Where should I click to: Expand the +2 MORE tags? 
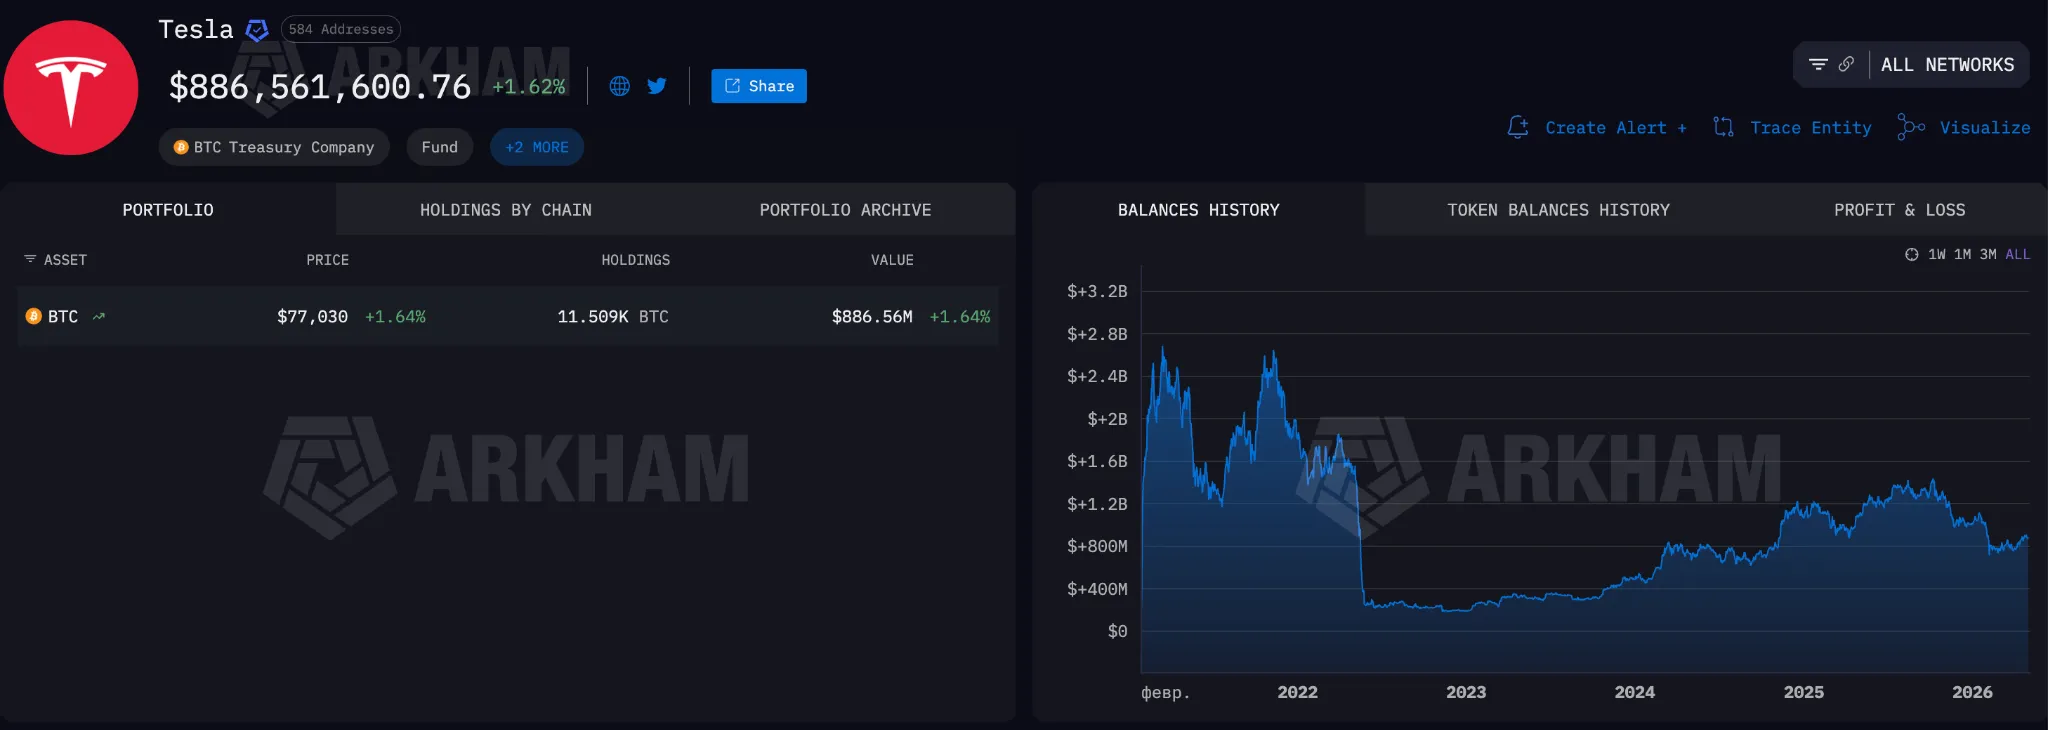(537, 147)
